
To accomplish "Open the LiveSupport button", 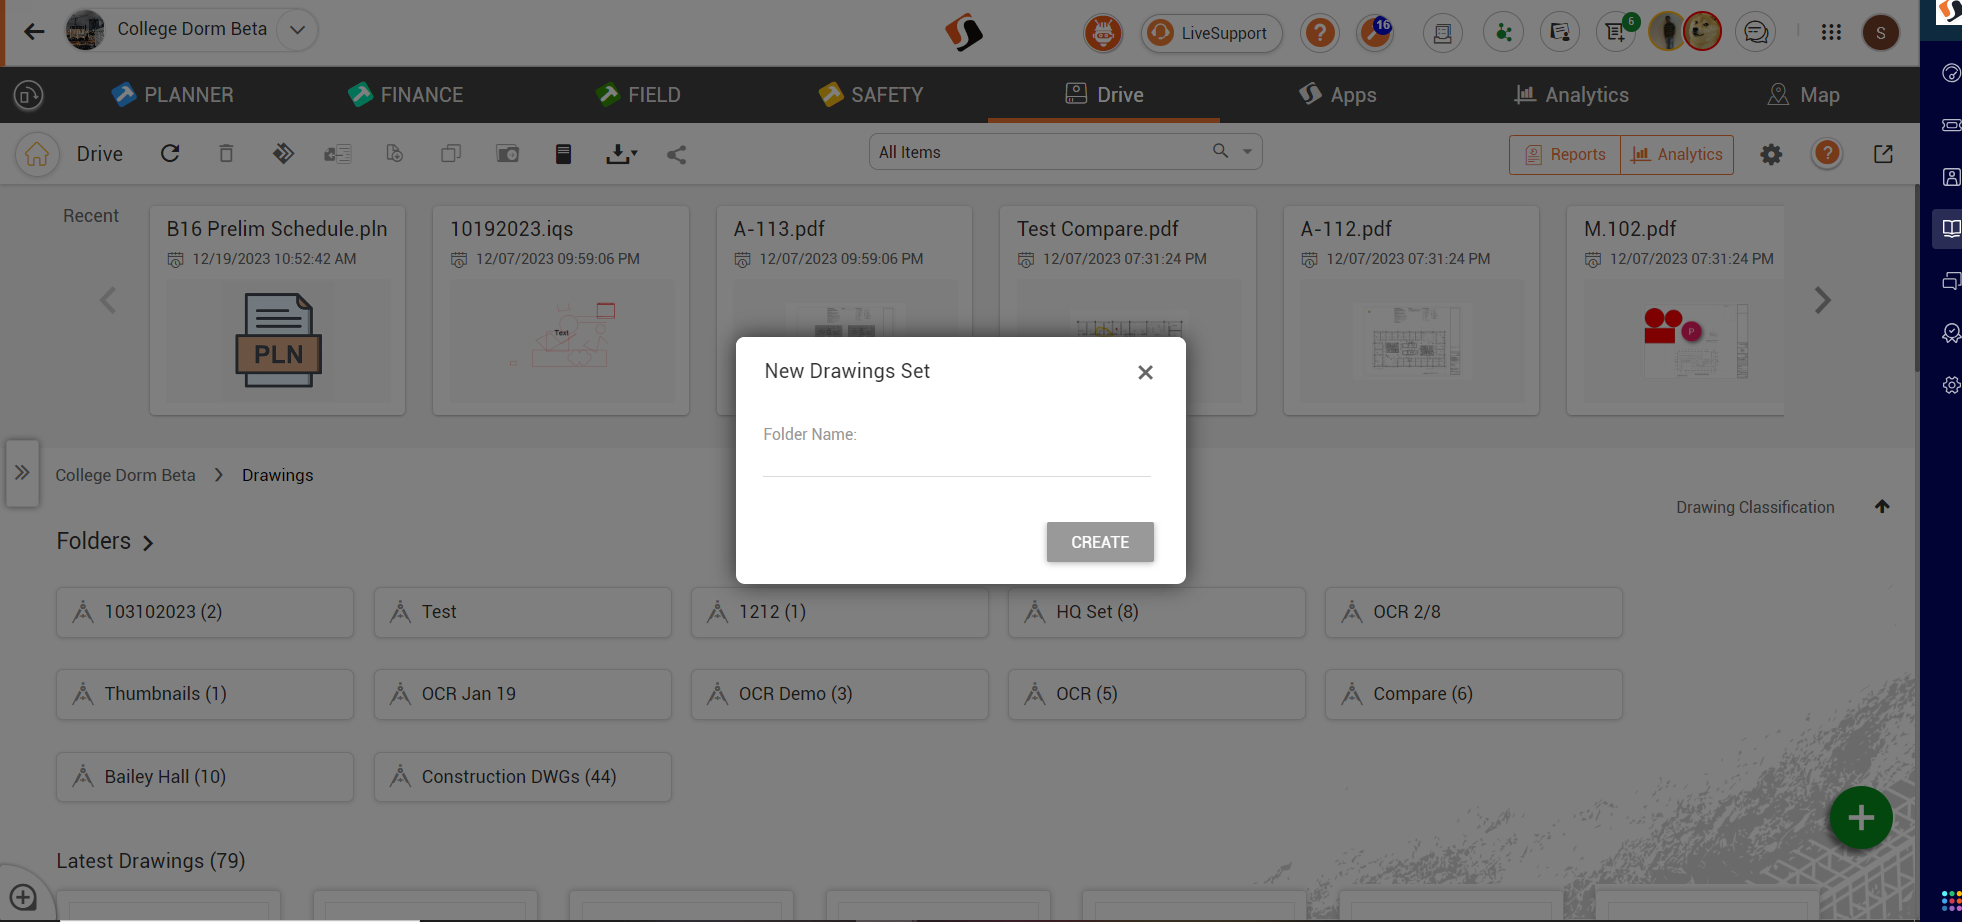I will point(1211,33).
